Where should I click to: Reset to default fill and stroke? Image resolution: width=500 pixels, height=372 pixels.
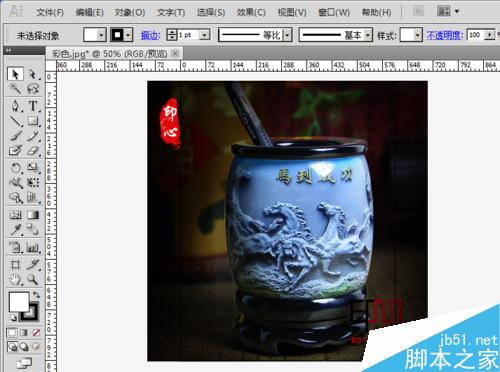[x=13, y=317]
